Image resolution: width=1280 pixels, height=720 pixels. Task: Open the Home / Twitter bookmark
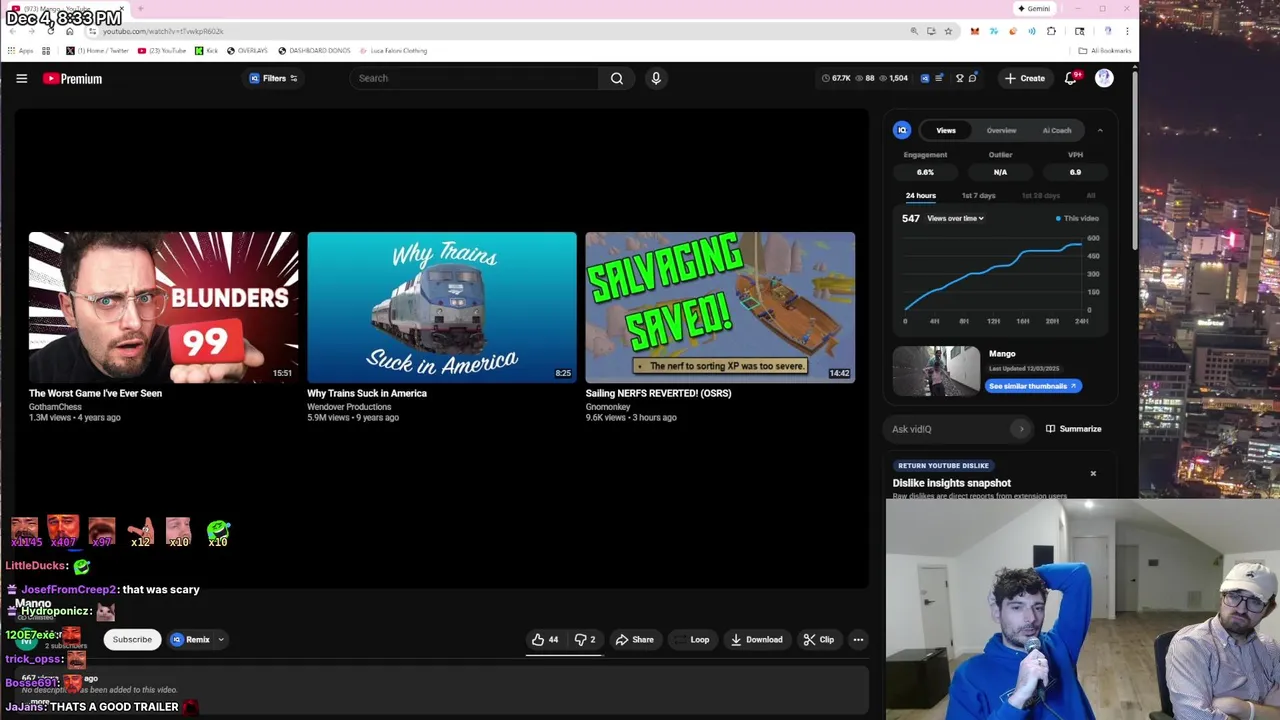coord(98,50)
